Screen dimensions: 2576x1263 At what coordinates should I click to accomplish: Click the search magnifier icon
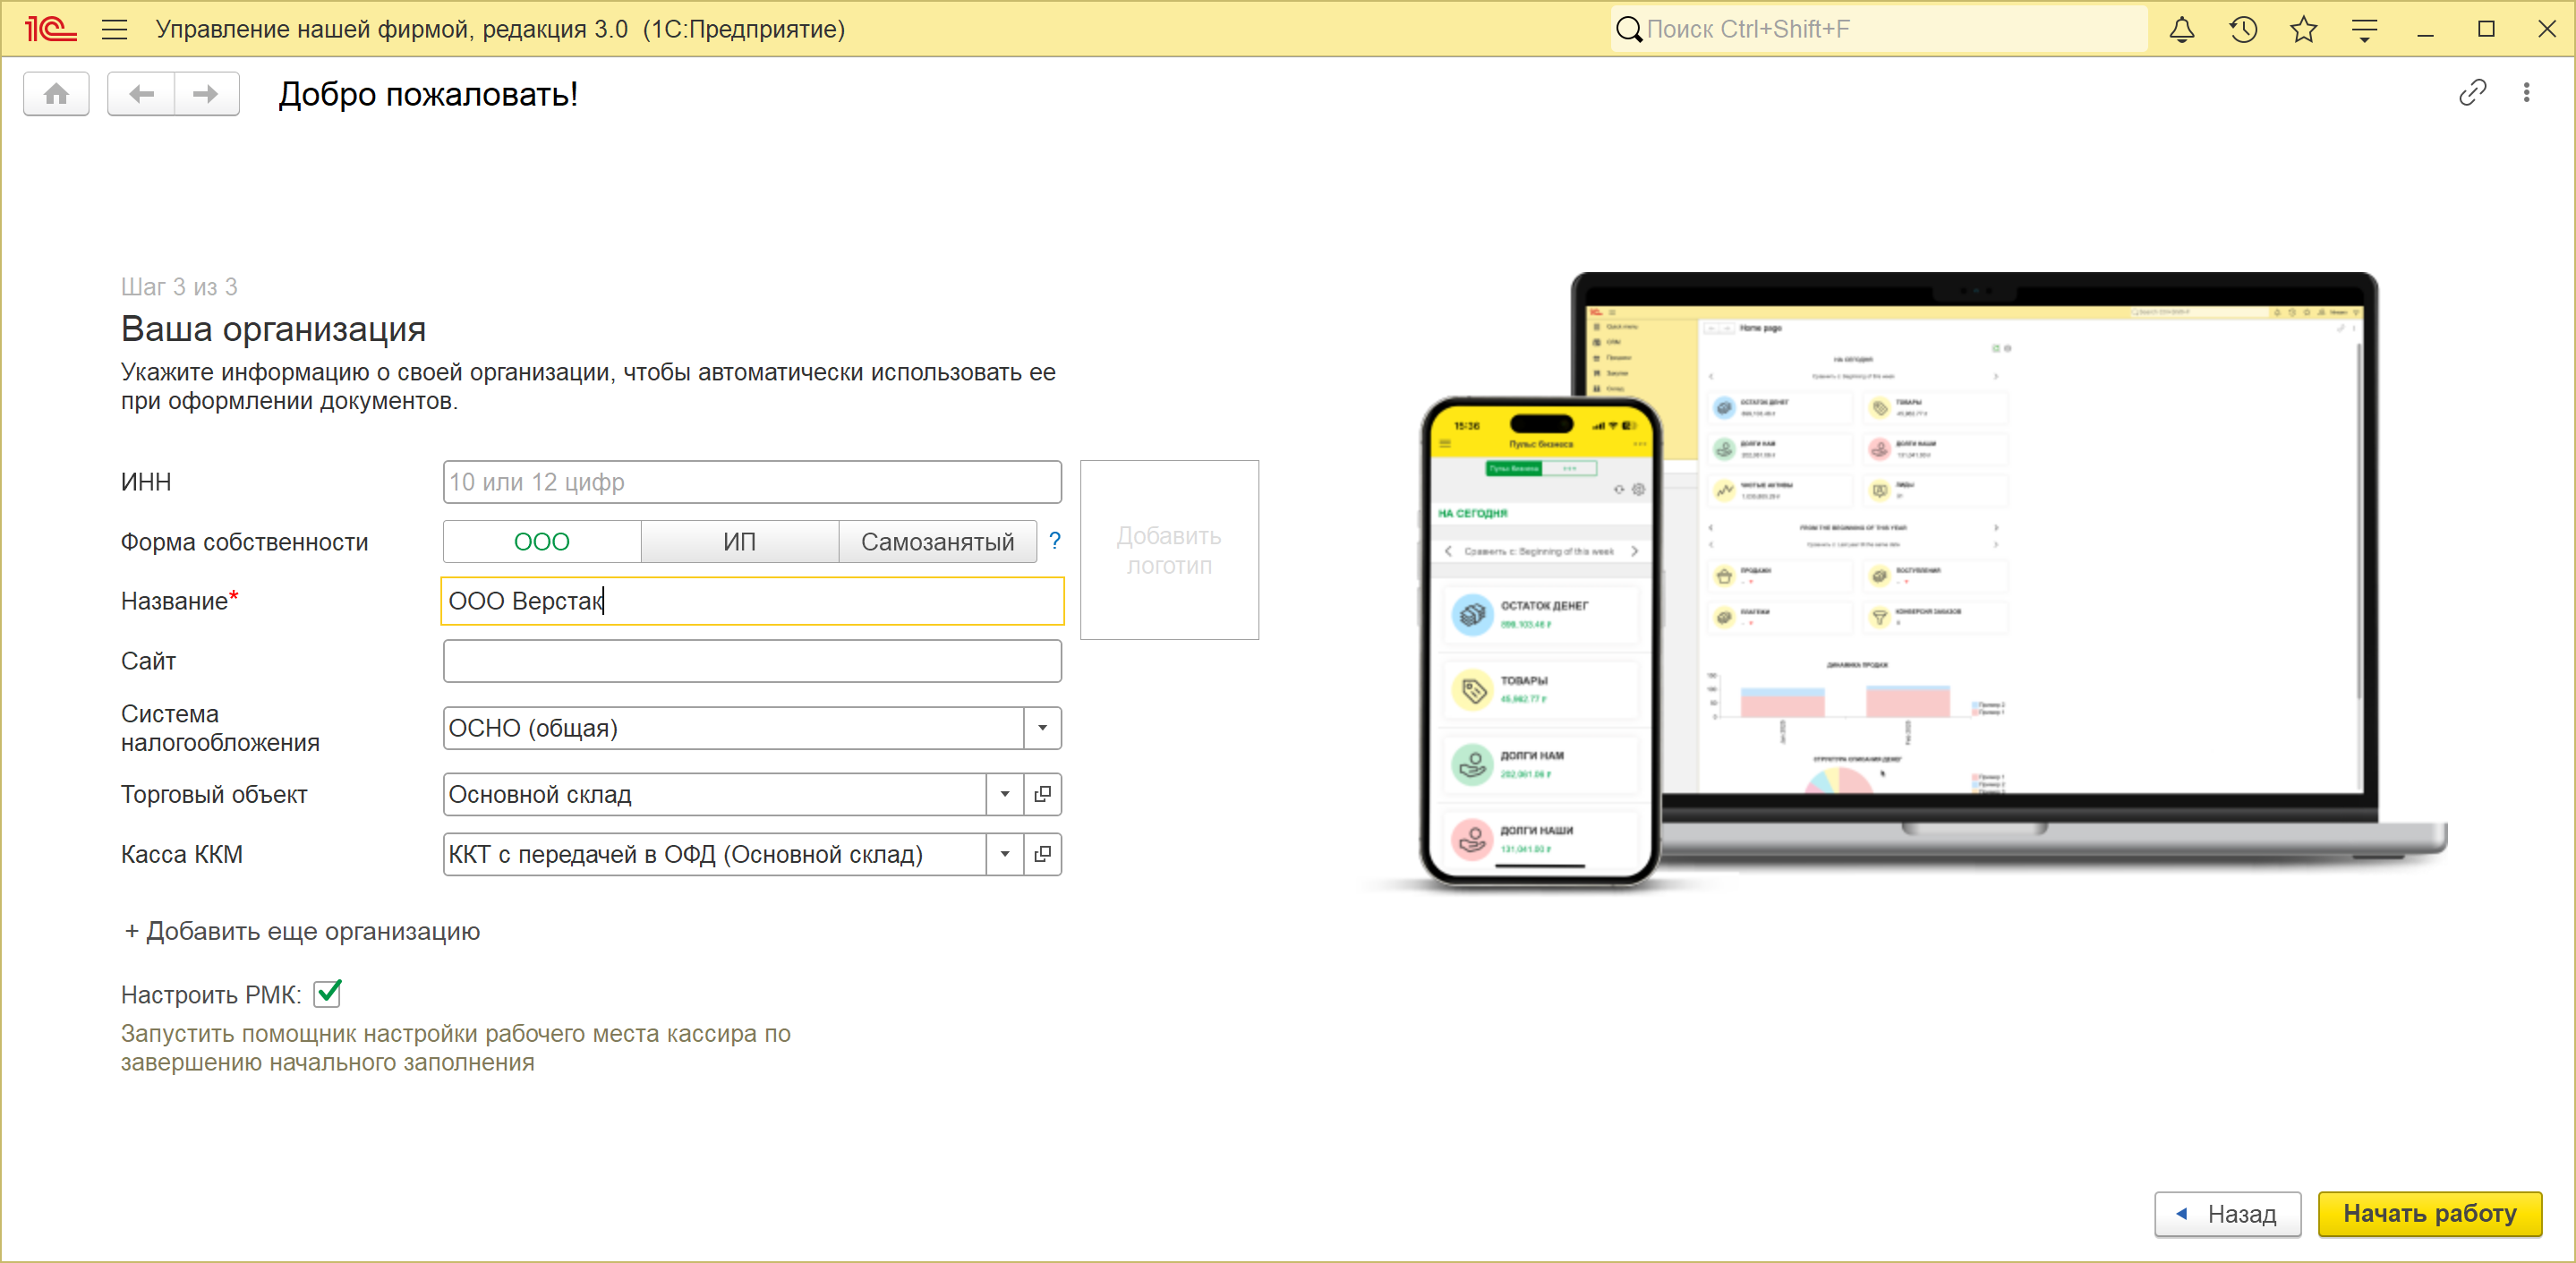point(1629,30)
